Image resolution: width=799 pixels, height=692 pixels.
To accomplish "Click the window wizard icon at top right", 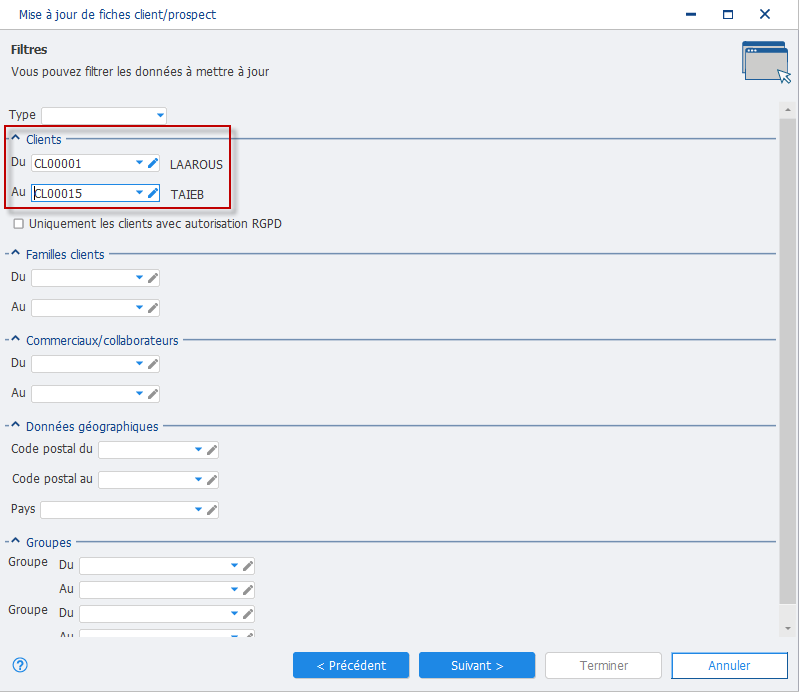I will click(x=766, y=62).
